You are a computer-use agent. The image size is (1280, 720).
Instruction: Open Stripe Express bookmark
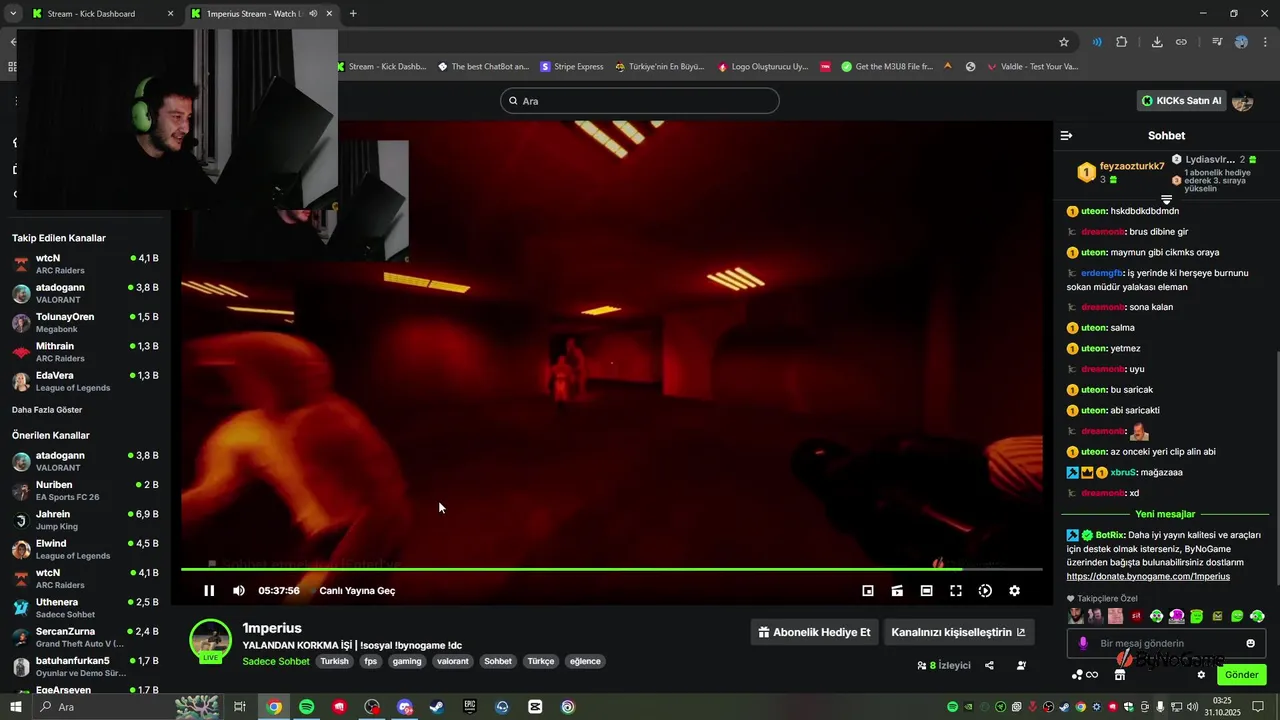click(572, 67)
